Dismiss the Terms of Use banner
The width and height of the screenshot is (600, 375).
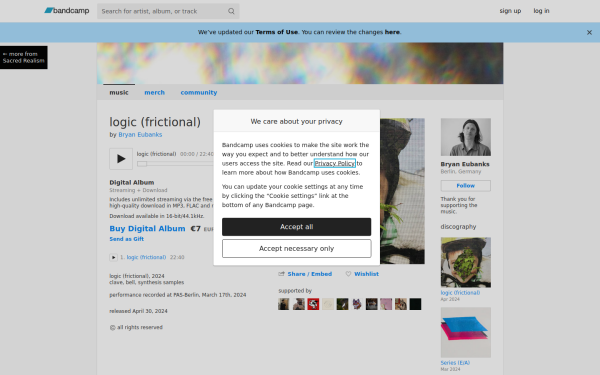589,33
